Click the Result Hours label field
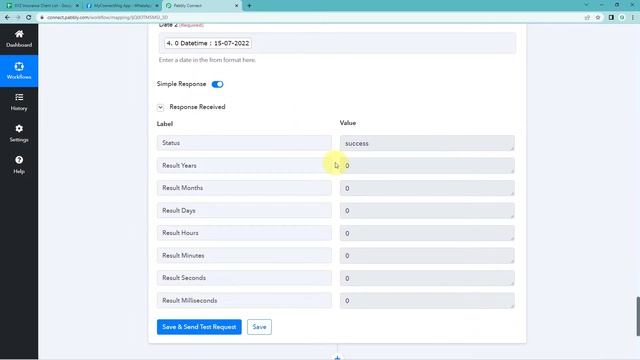This screenshot has width=640, height=360. (x=244, y=233)
